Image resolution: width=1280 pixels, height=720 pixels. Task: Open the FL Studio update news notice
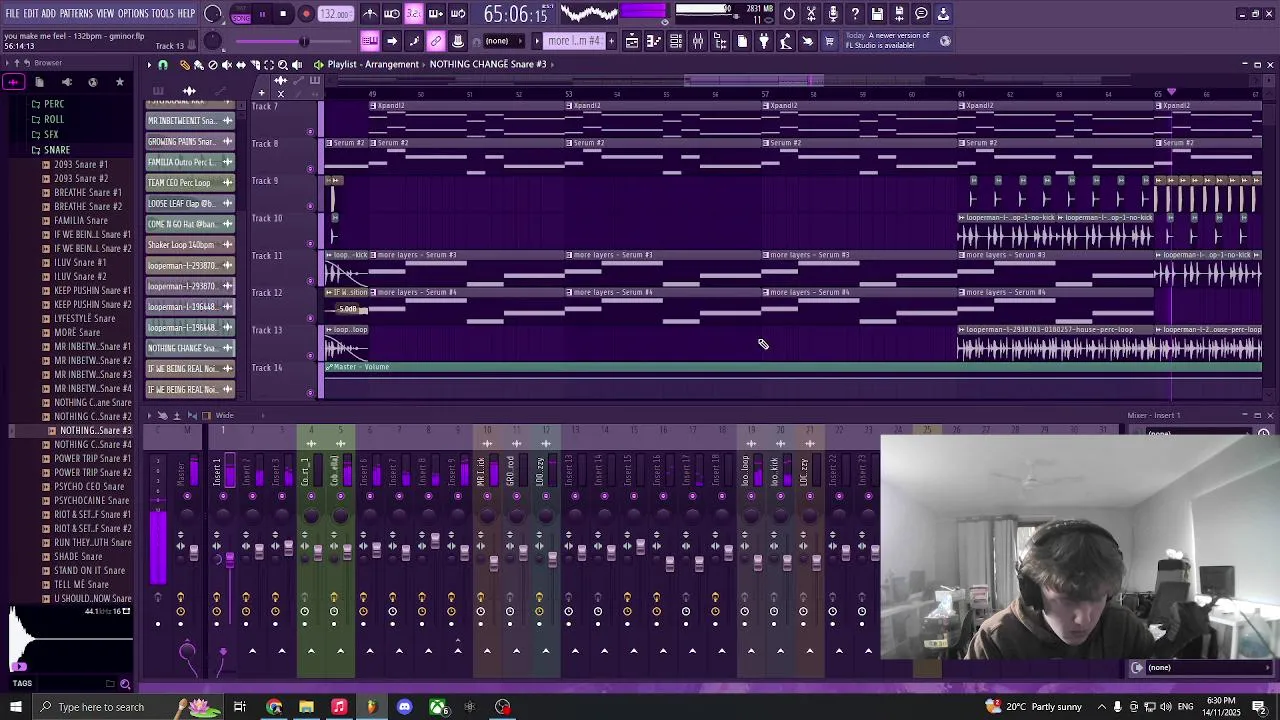[897, 40]
